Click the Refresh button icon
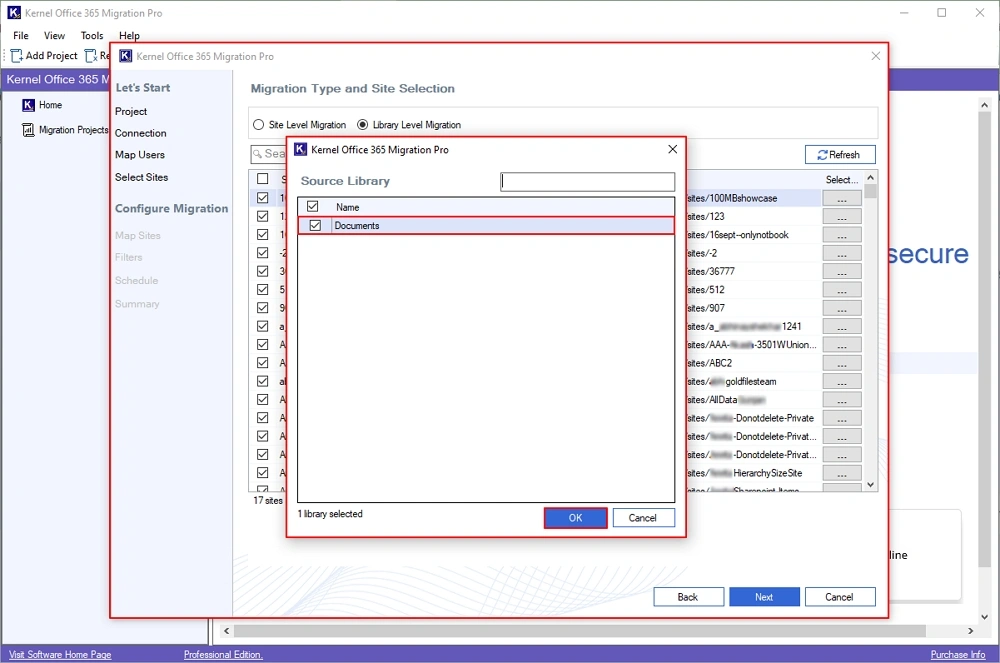The width and height of the screenshot is (1000, 663). coord(824,154)
